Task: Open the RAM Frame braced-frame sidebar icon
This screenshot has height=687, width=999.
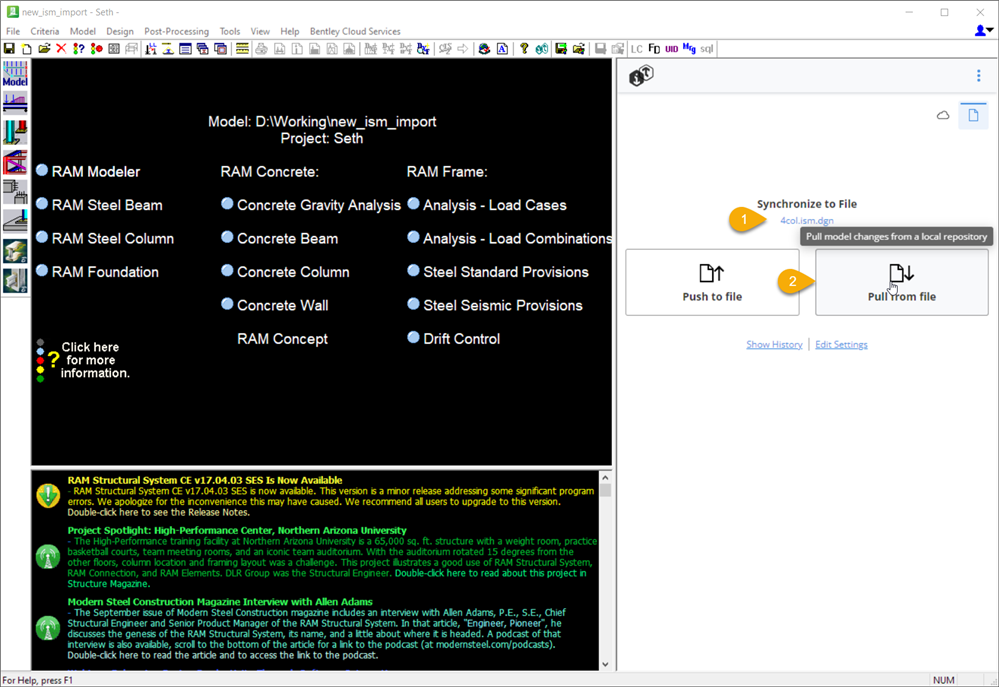Action: (x=15, y=162)
